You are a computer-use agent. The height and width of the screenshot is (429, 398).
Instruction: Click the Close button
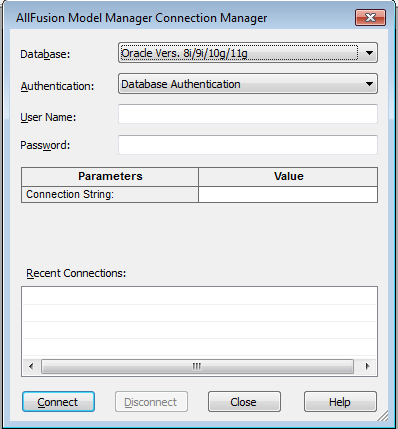[x=244, y=402]
